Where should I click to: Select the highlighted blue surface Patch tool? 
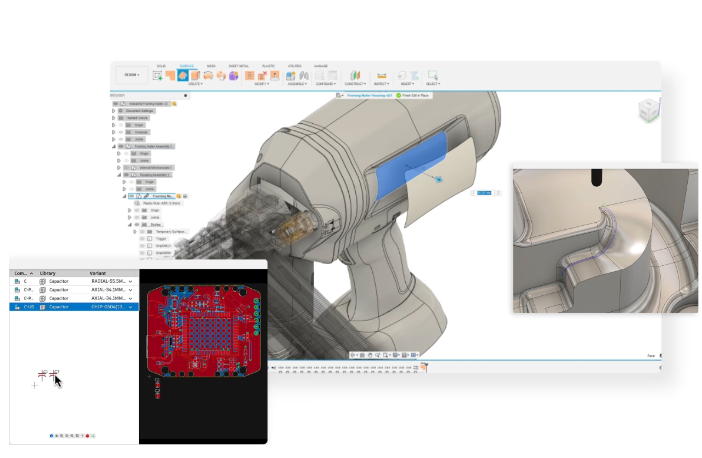pyautogui.click(x=183, y=75)
